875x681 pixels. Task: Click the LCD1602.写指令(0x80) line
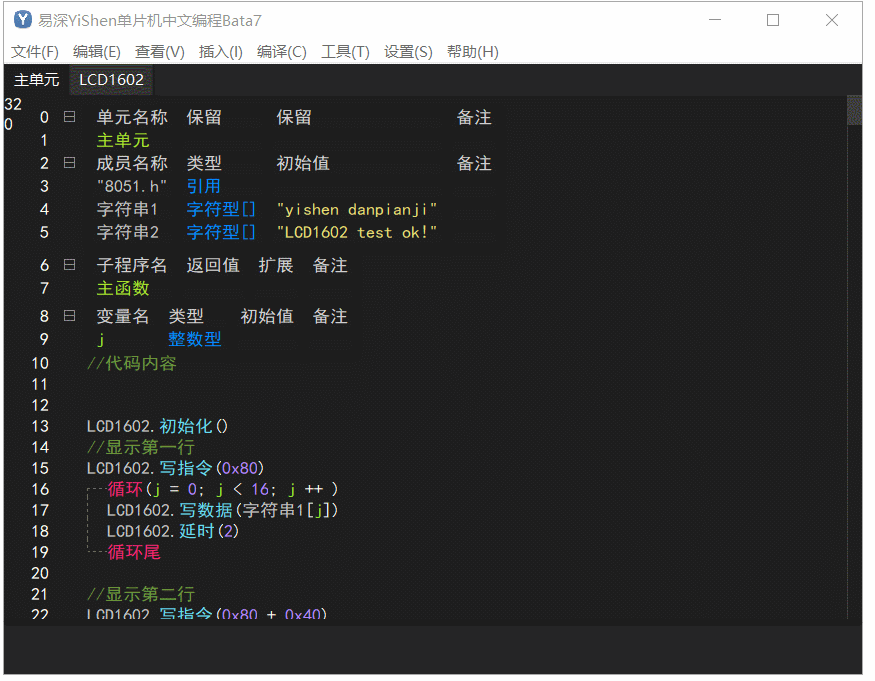click(x=175, y=468)
